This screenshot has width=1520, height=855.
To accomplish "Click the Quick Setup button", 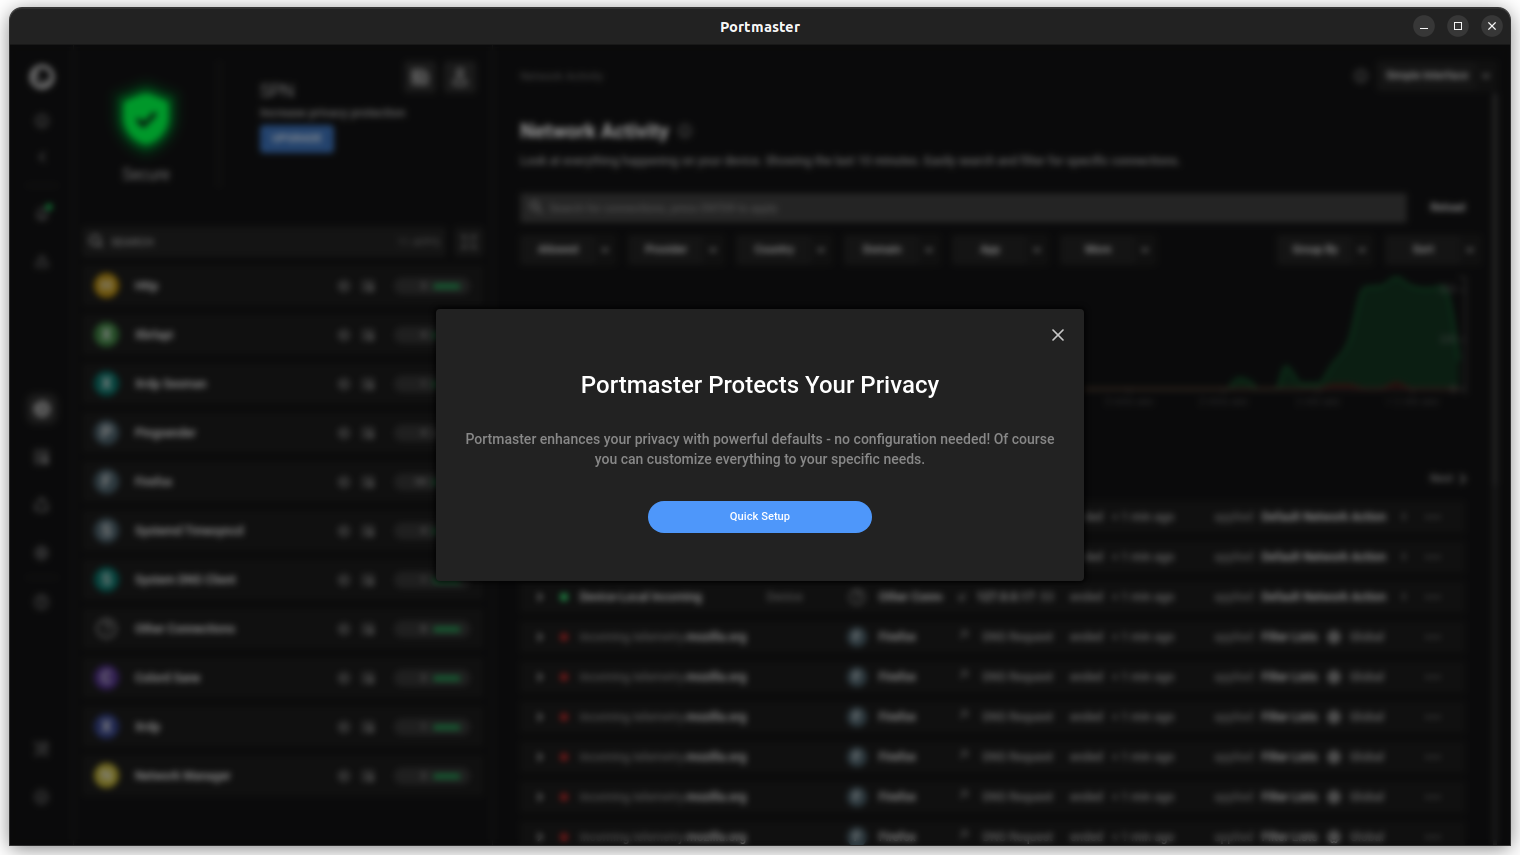I will (759, 517).
